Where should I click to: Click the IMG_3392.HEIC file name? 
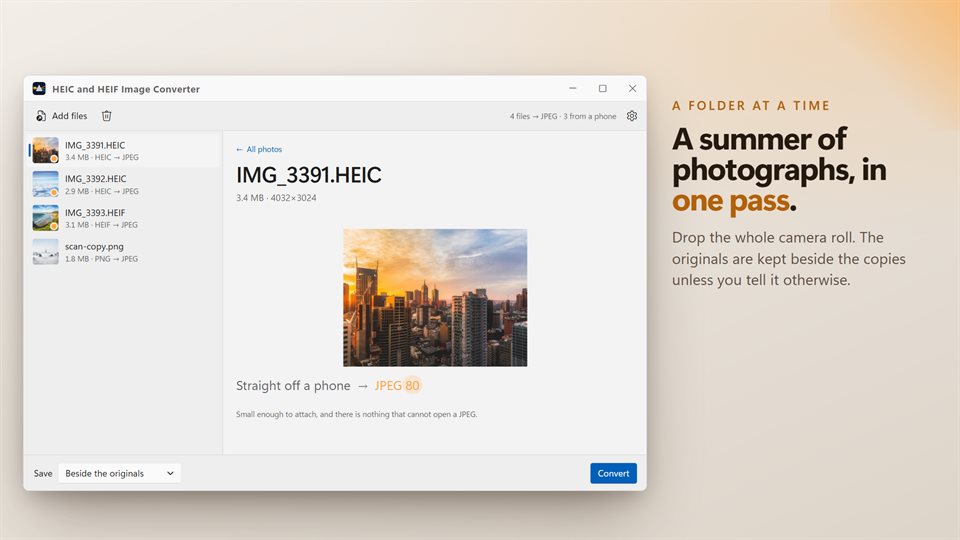point(96,179)
